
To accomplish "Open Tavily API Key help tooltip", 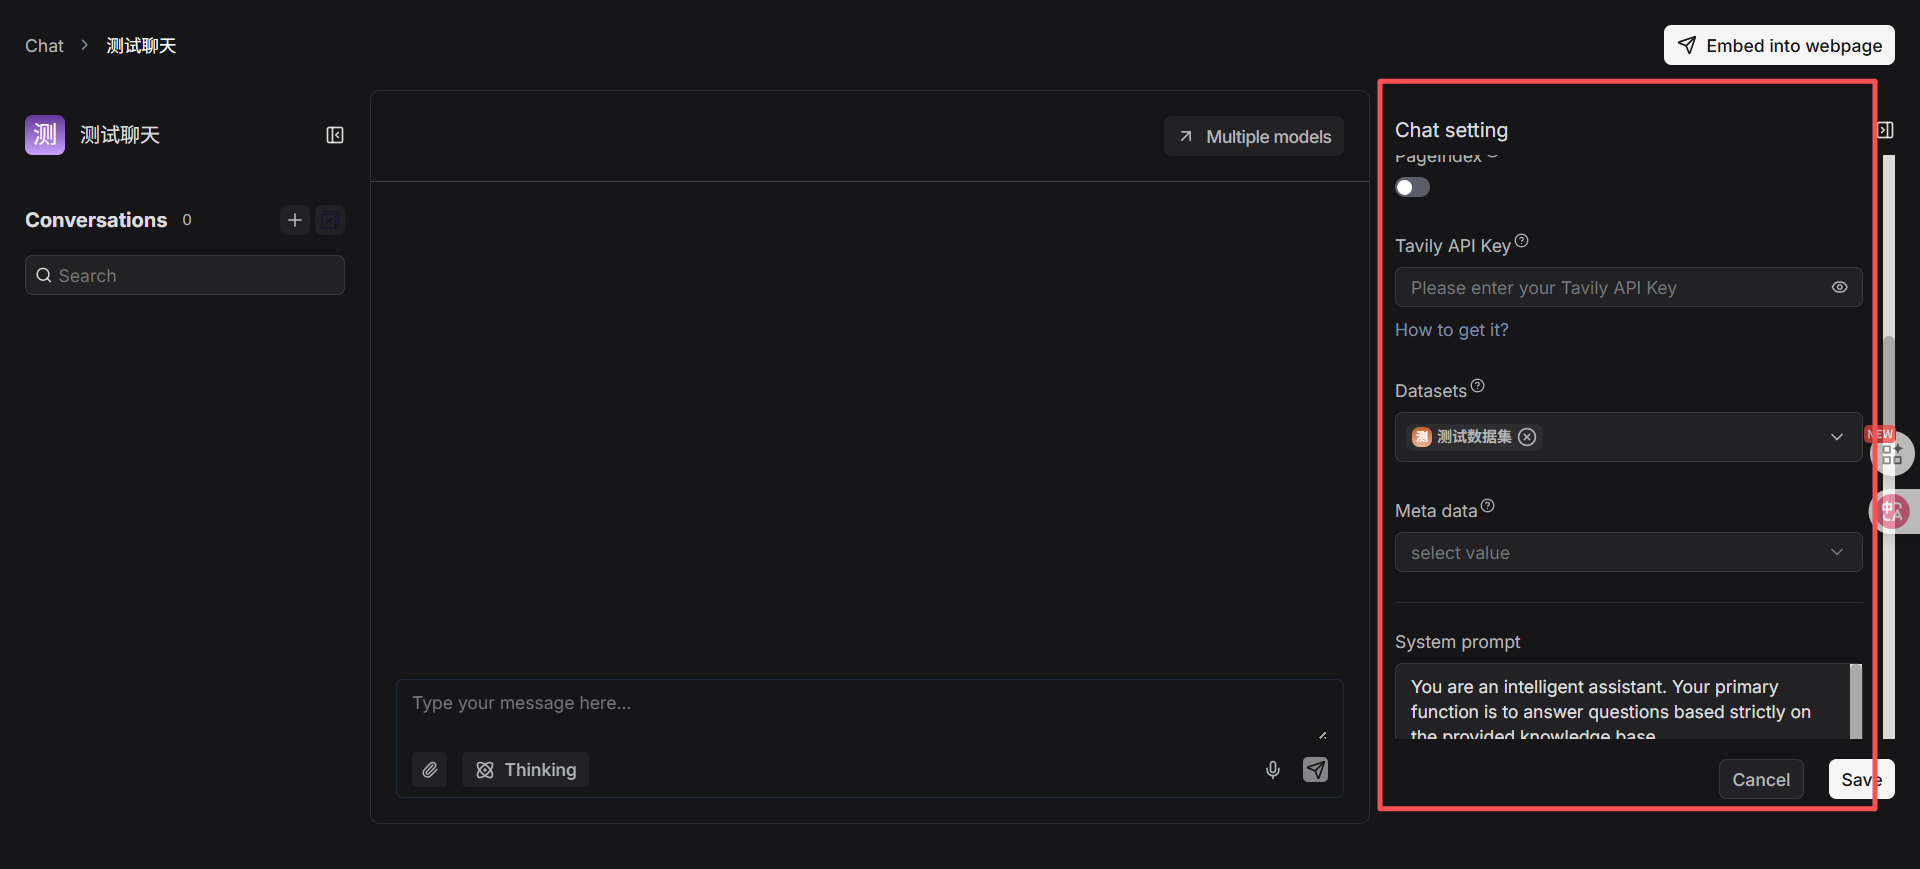I will click(1521, 241).
